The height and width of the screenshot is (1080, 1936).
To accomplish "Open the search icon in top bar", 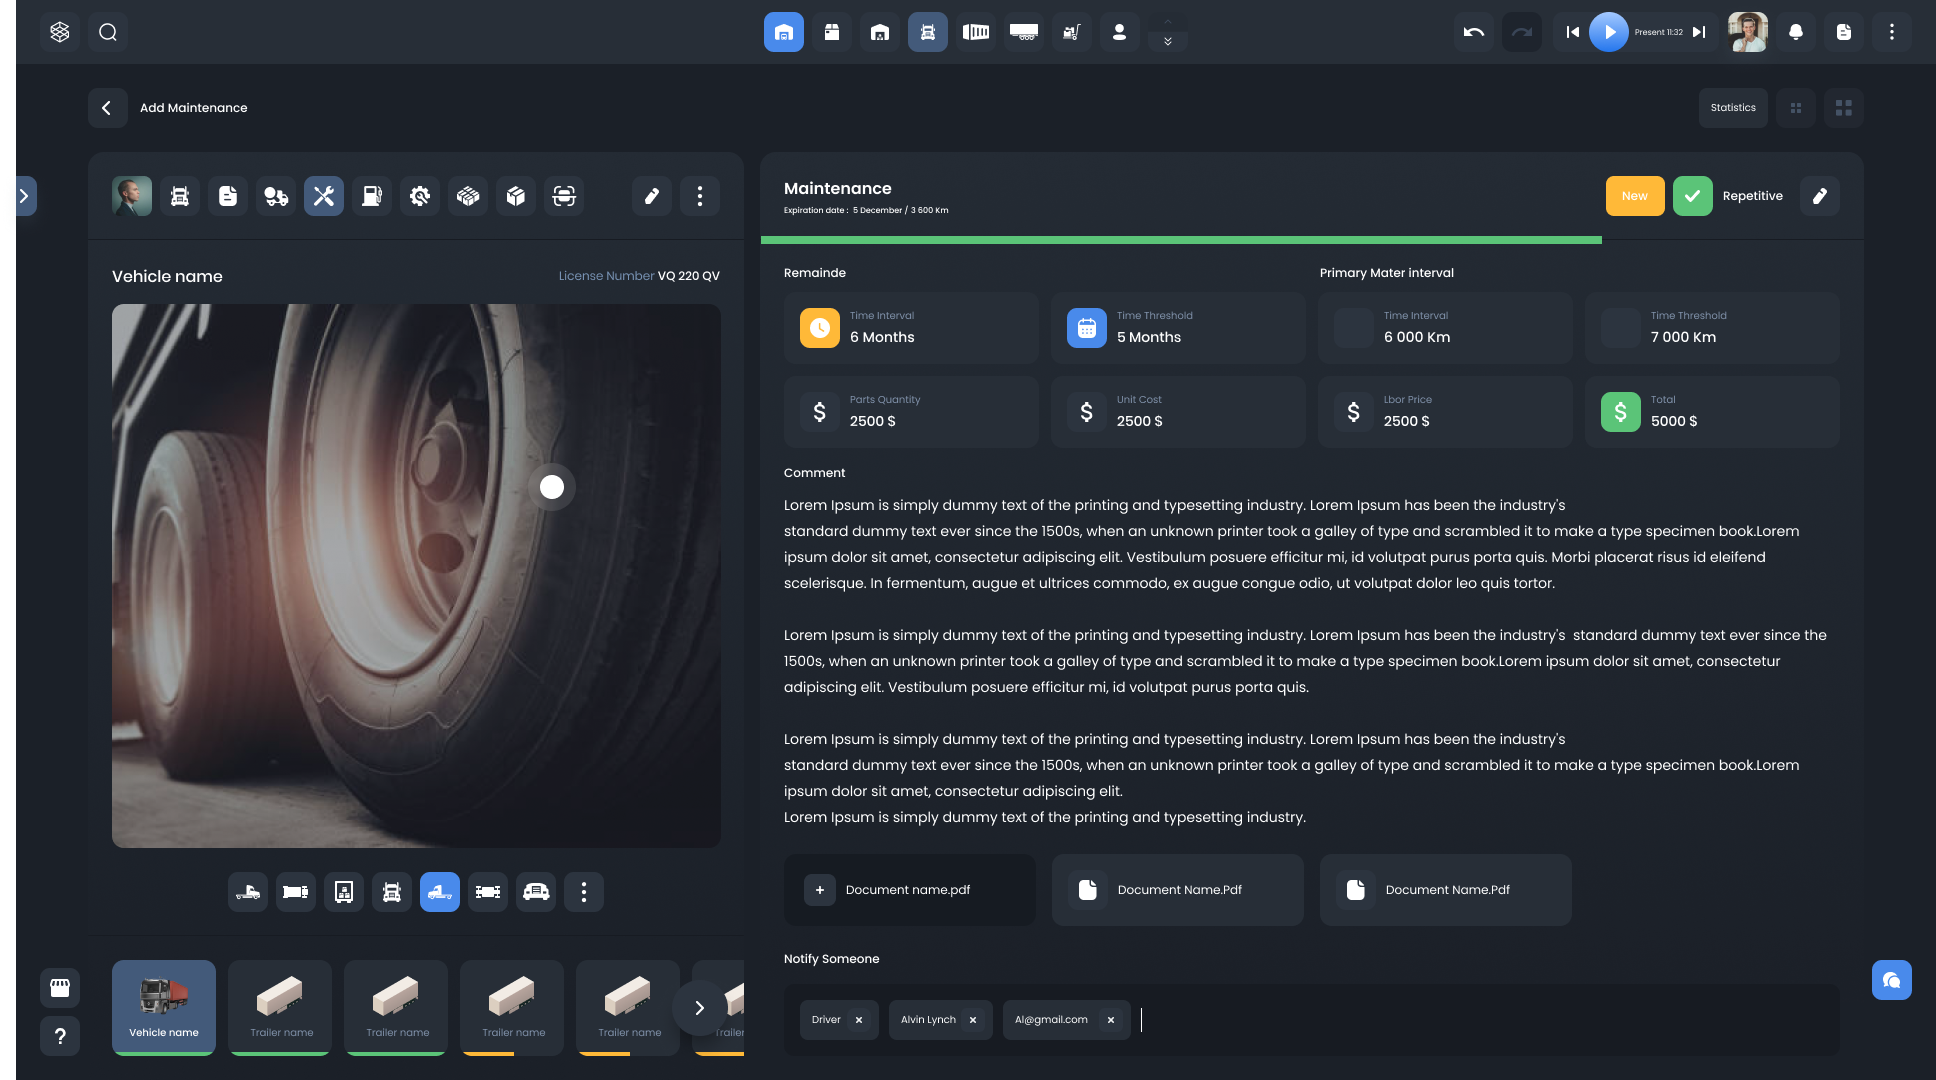I will (x=108, y=32).
